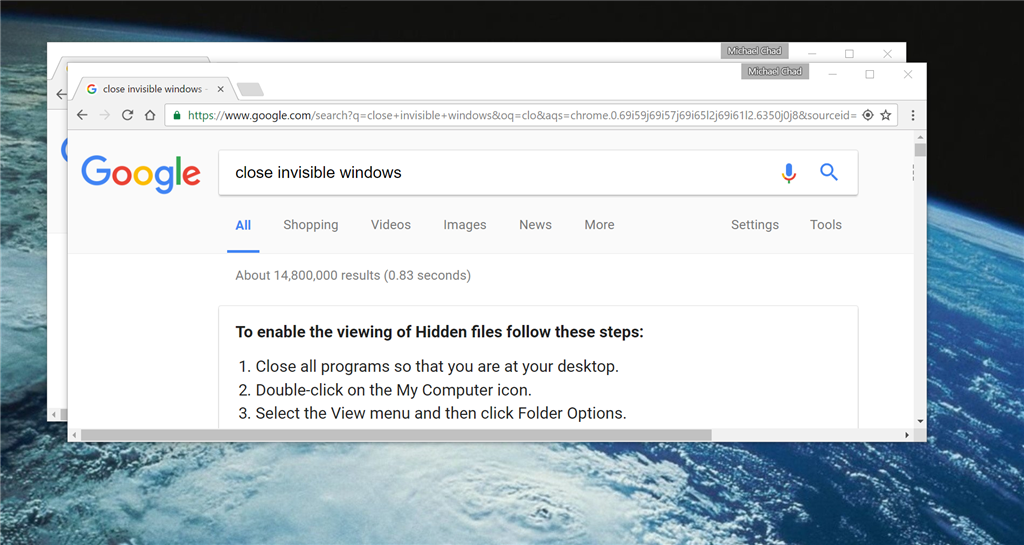This screenshot has height=545, width=1024.
Task: Click step 3 'Select the View menu' text
Action: click(x=441, y=413)
